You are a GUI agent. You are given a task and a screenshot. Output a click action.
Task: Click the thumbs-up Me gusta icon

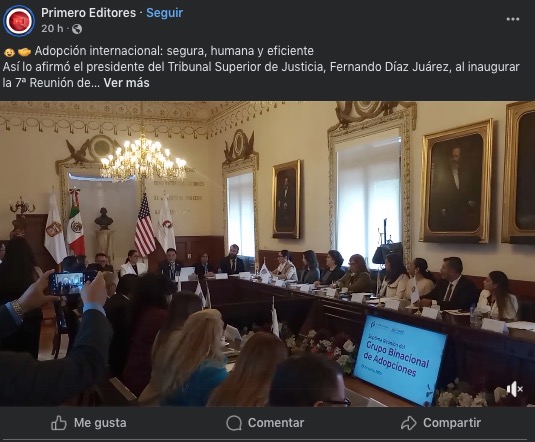pyautogui.click(x=59, y=423)
